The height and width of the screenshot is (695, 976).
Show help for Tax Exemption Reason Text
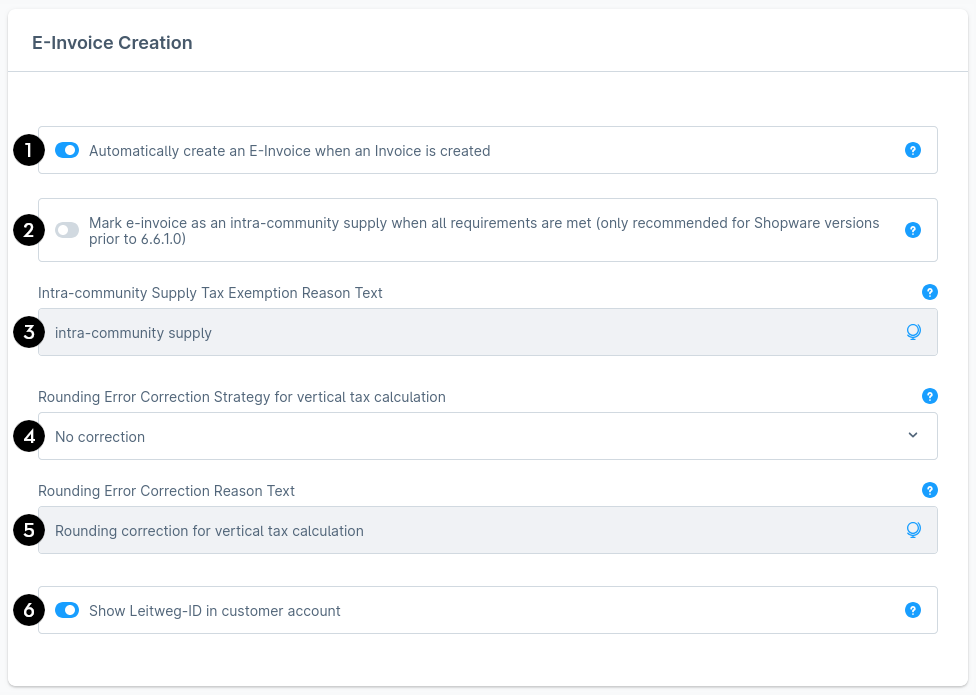(x=929, y=292)
